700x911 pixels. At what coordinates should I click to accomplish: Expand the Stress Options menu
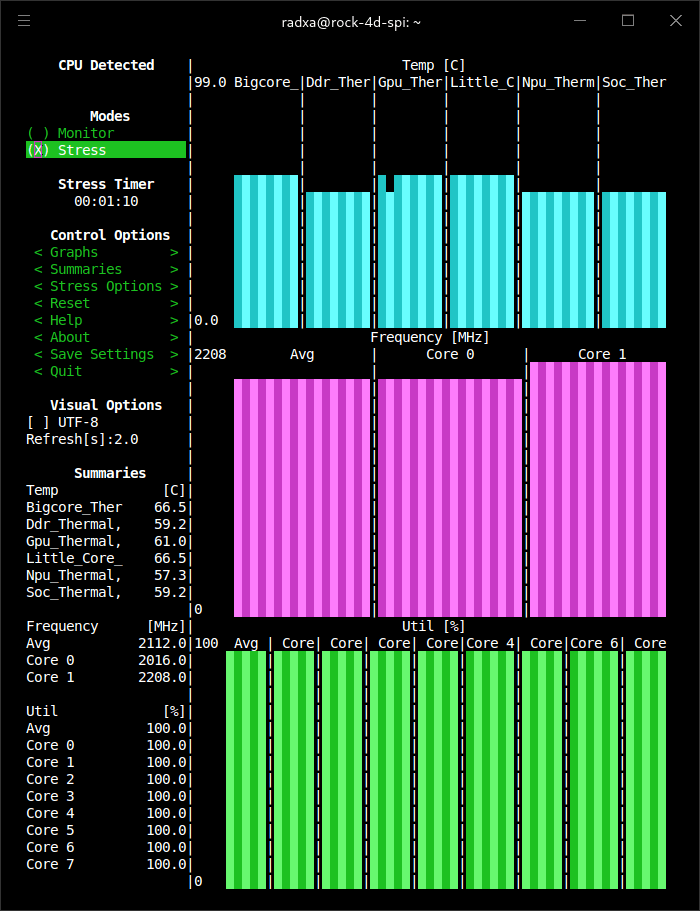[x=105, y=286]
